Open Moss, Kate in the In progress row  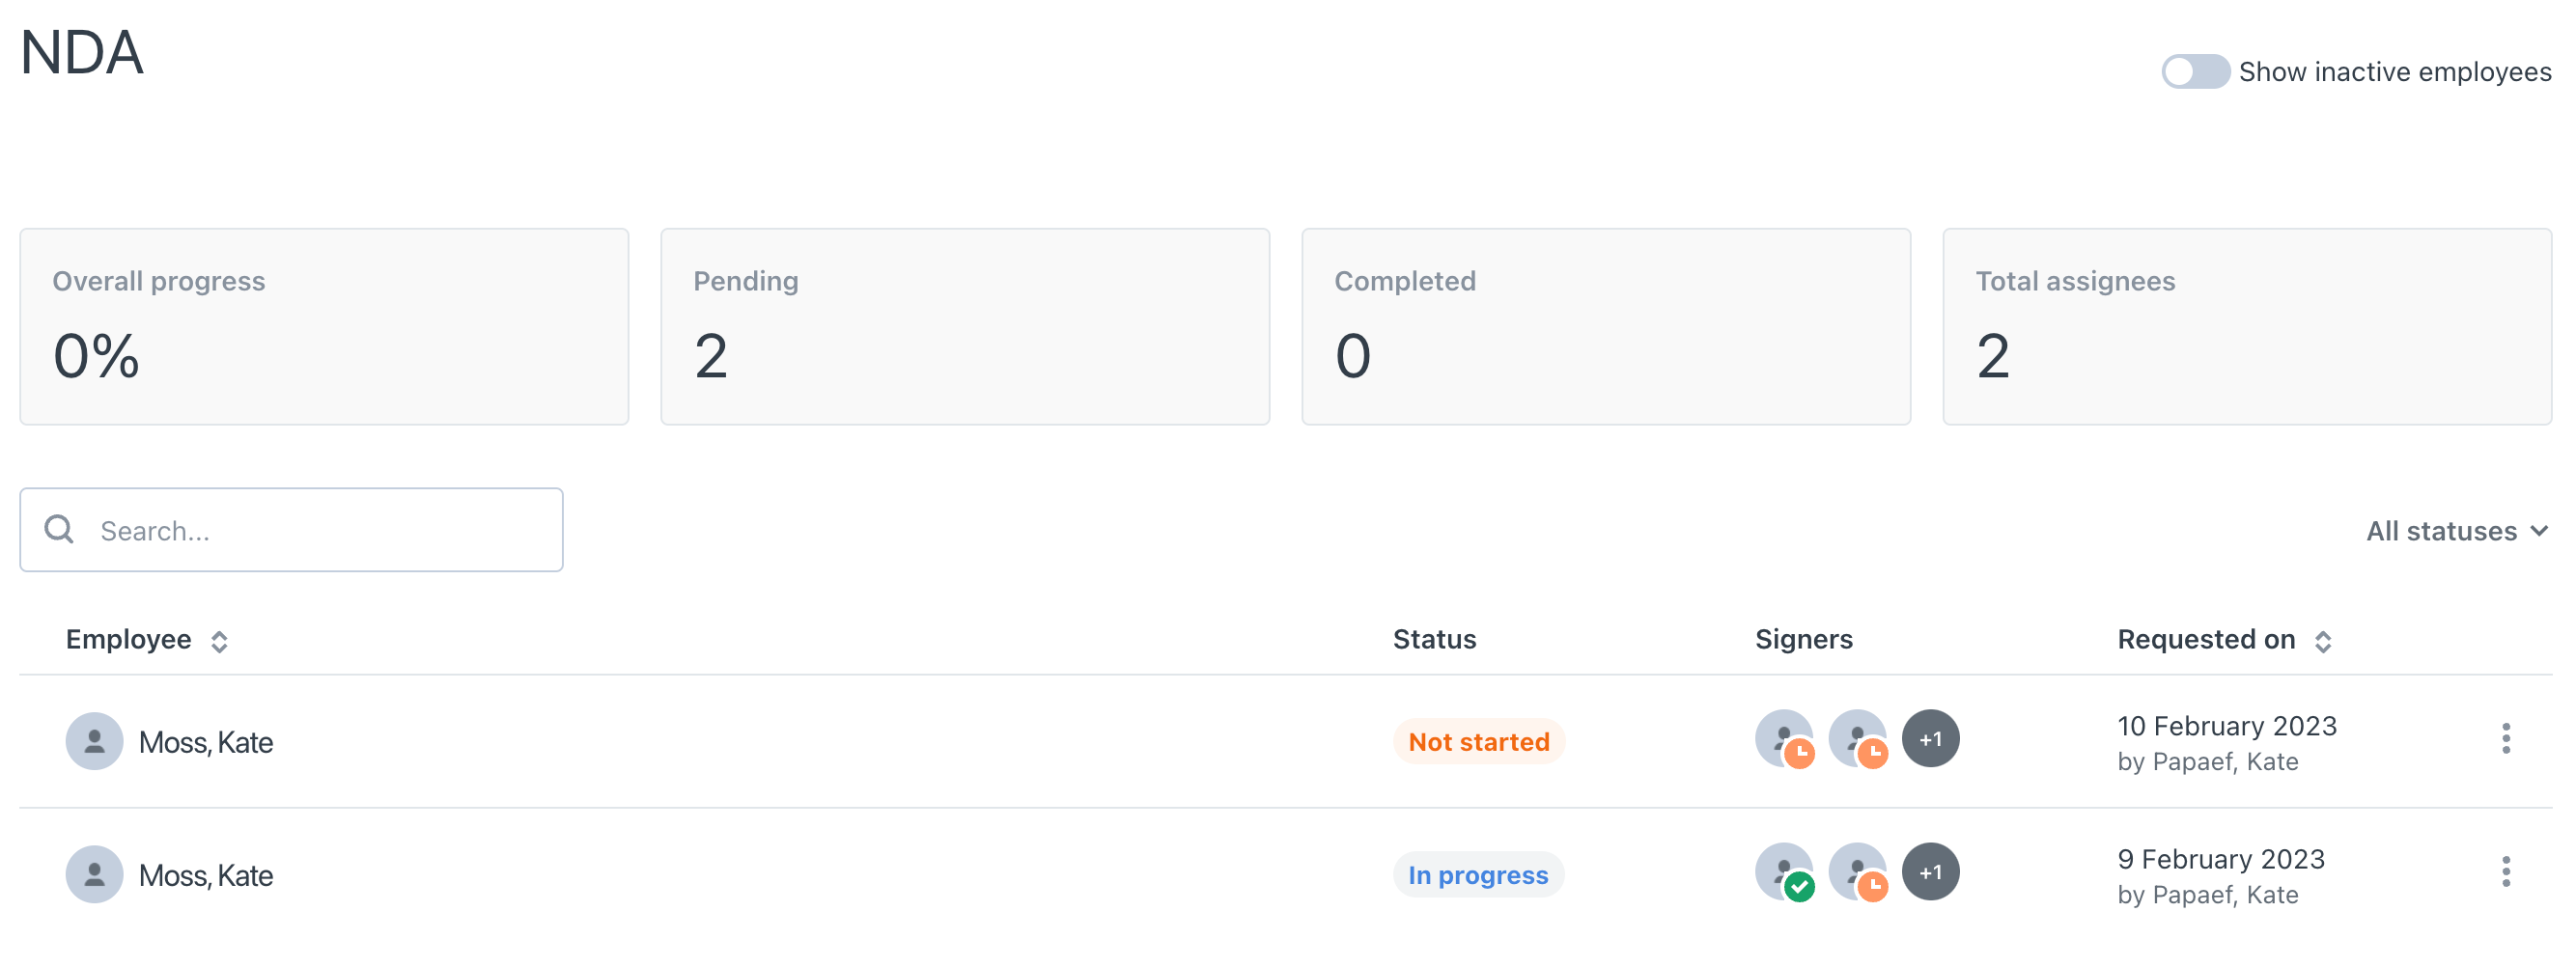click(x=206, y=875)
